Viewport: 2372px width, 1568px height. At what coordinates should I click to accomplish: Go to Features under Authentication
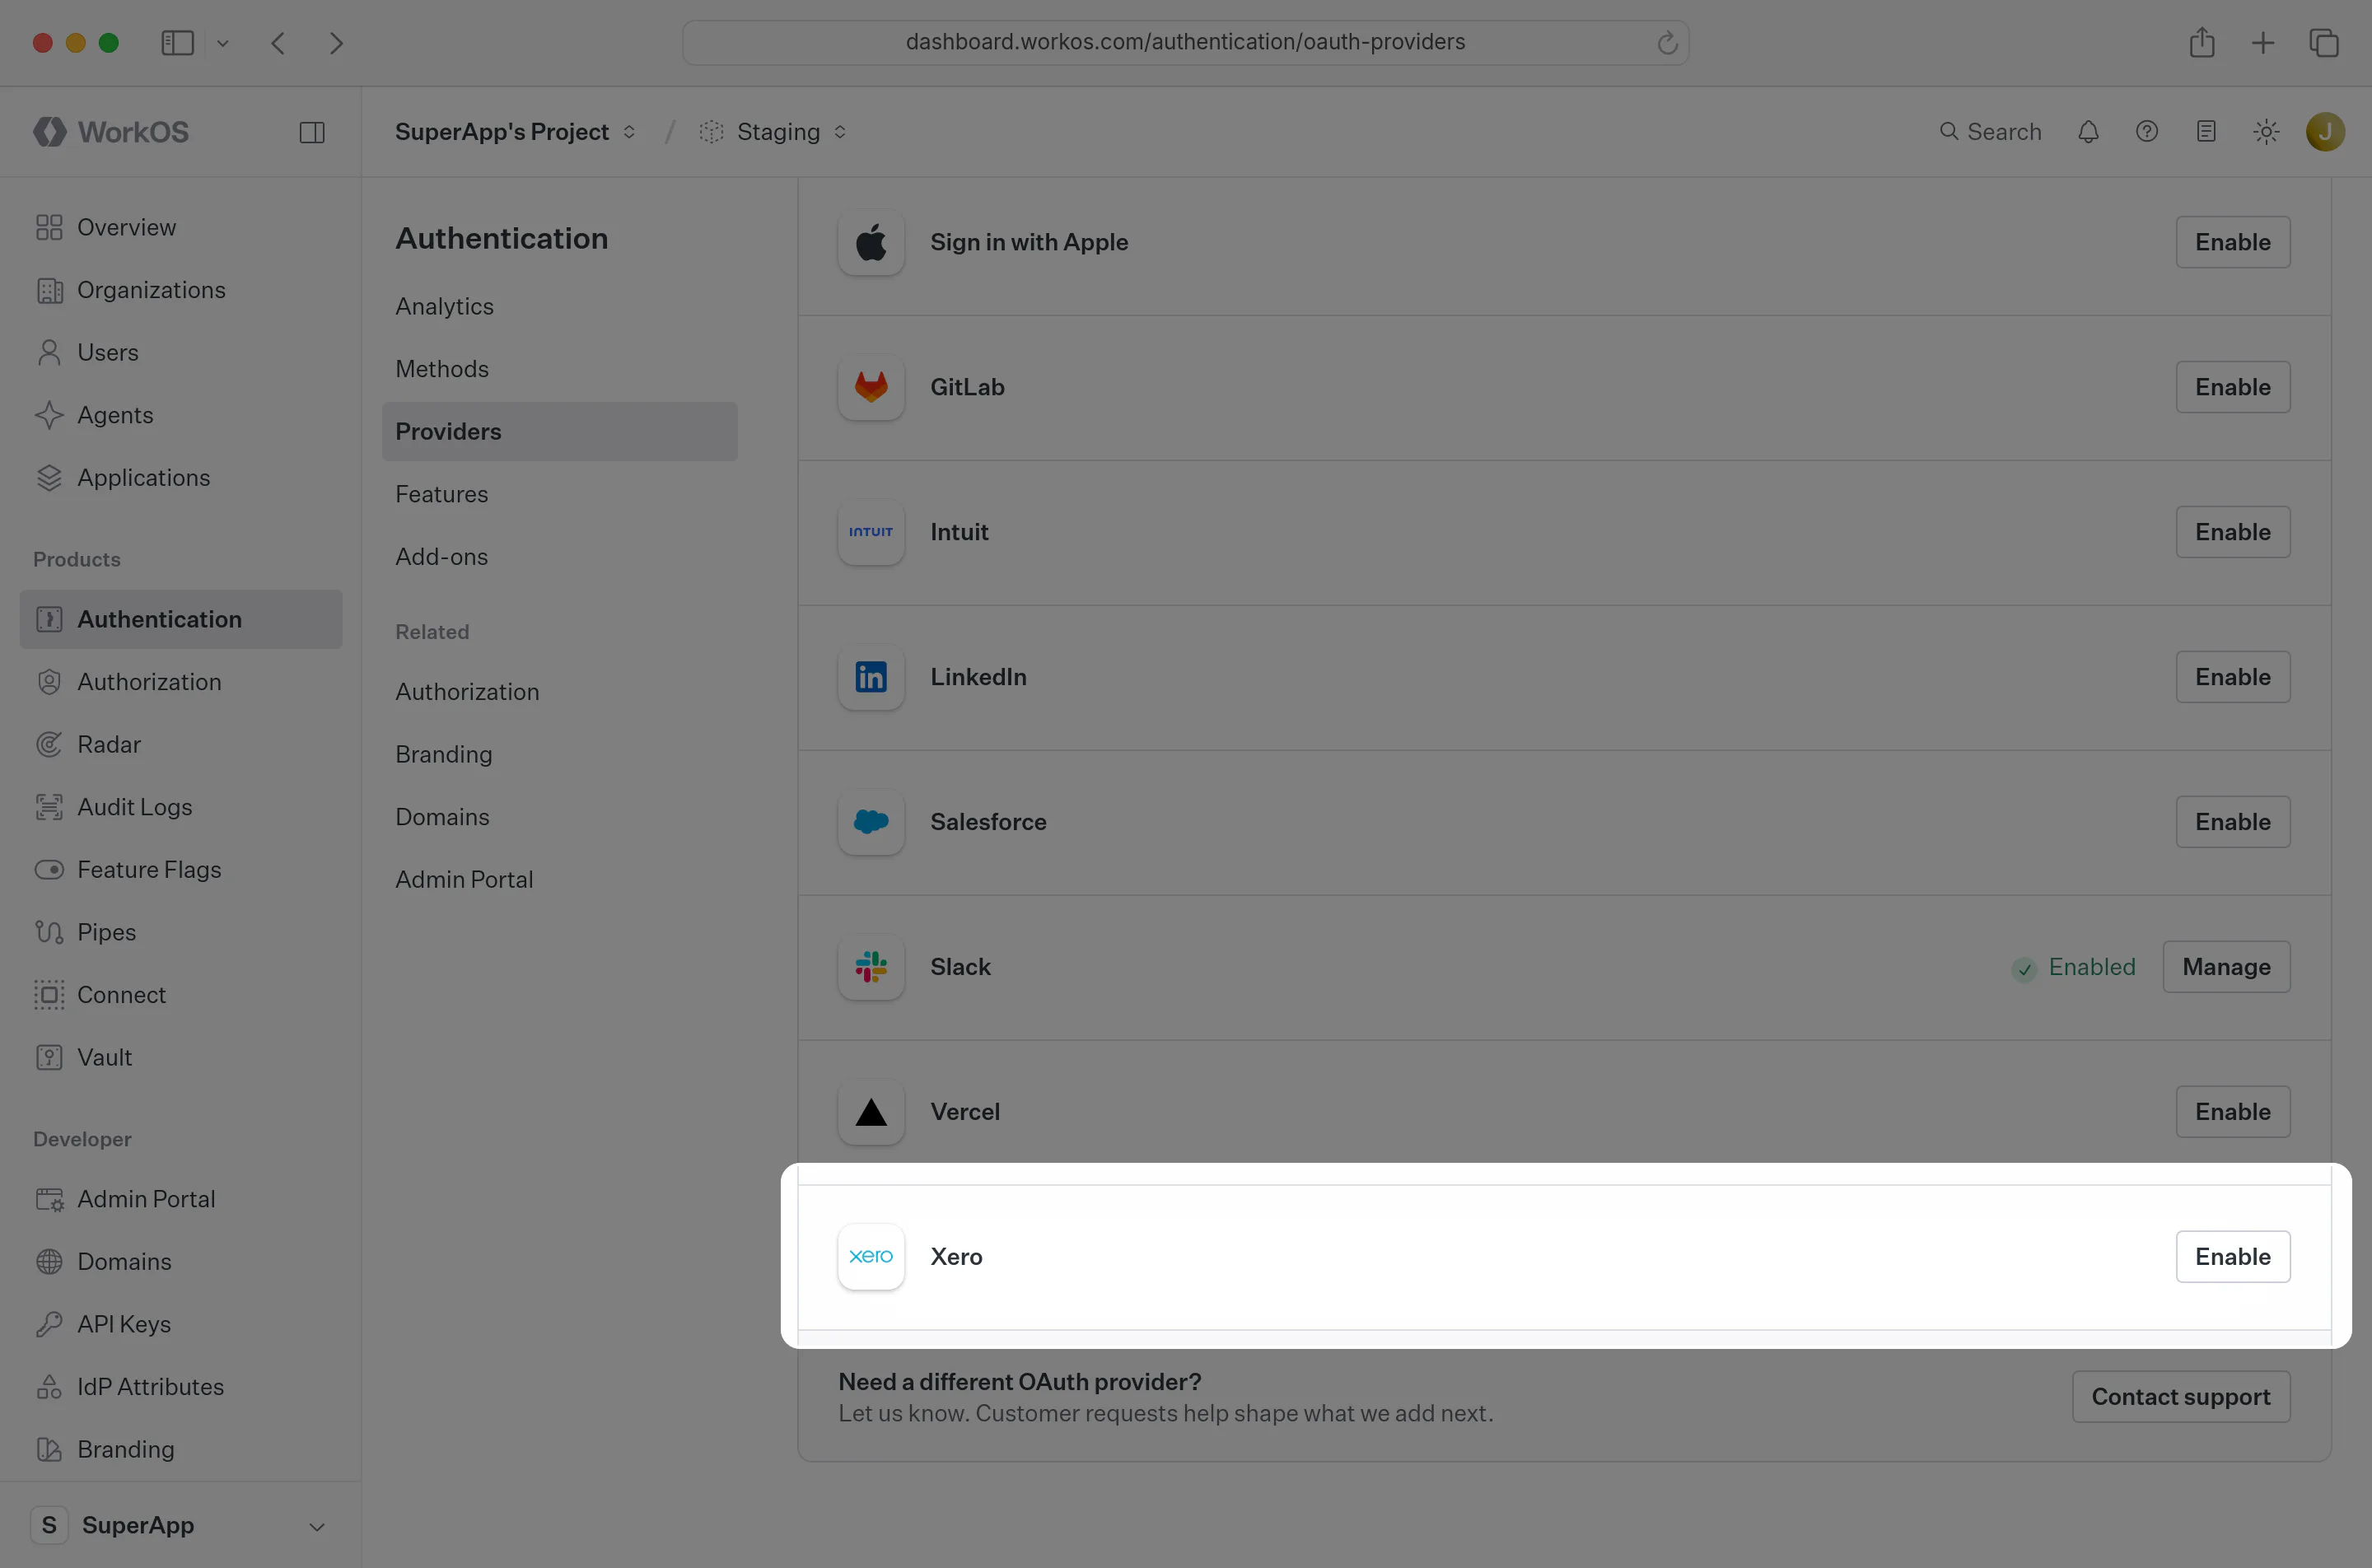pyautogui.click(x=560, y=494)
